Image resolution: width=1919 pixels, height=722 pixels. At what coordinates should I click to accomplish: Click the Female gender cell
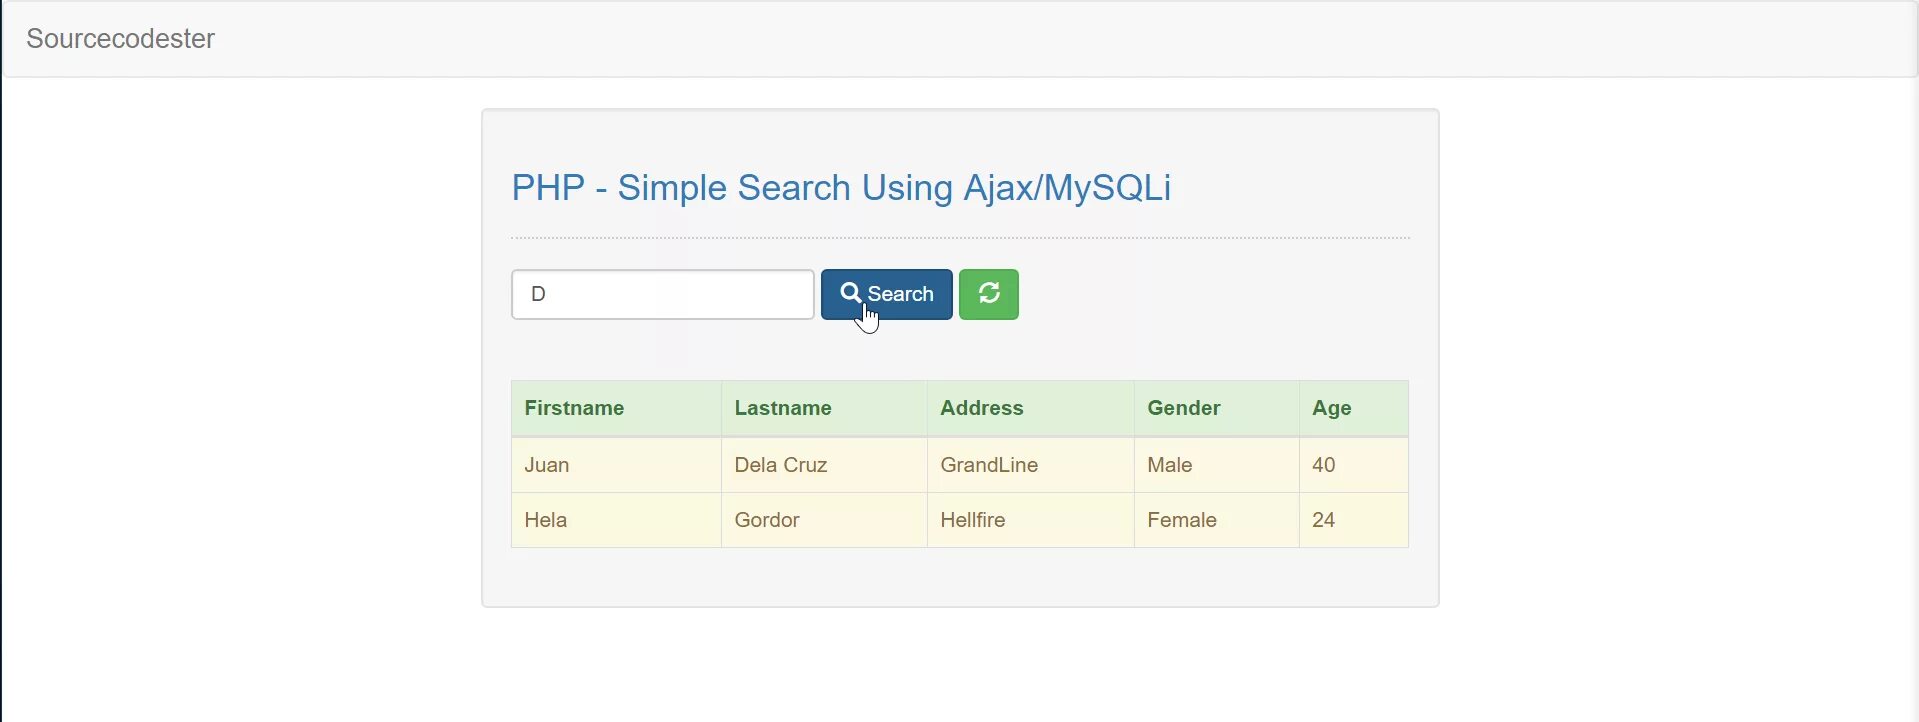point(1181,520)
